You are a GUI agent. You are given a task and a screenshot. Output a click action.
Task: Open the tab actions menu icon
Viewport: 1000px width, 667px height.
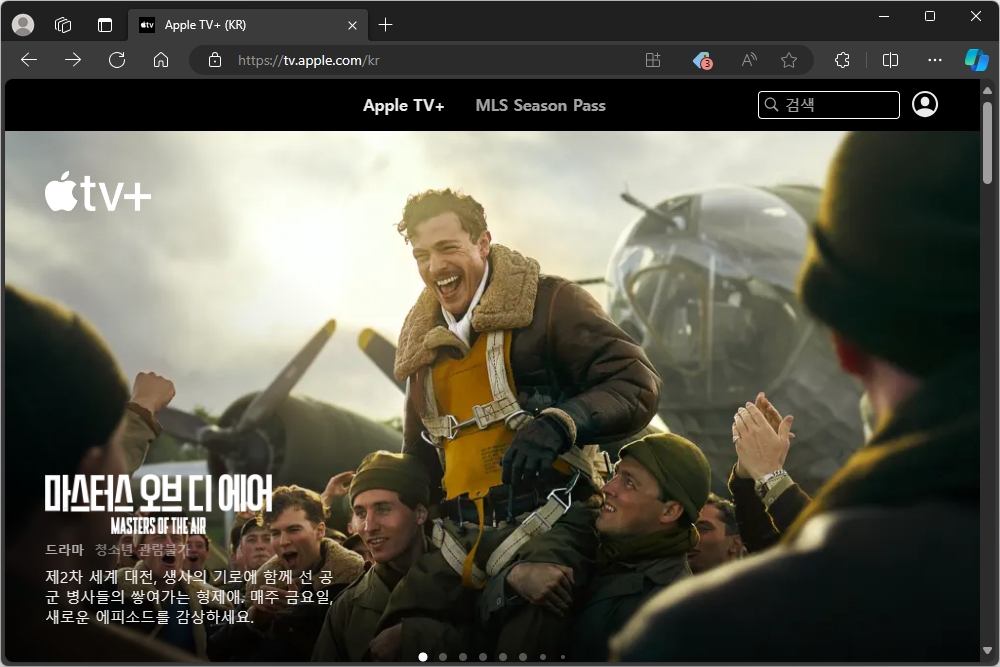click(105, 25)
